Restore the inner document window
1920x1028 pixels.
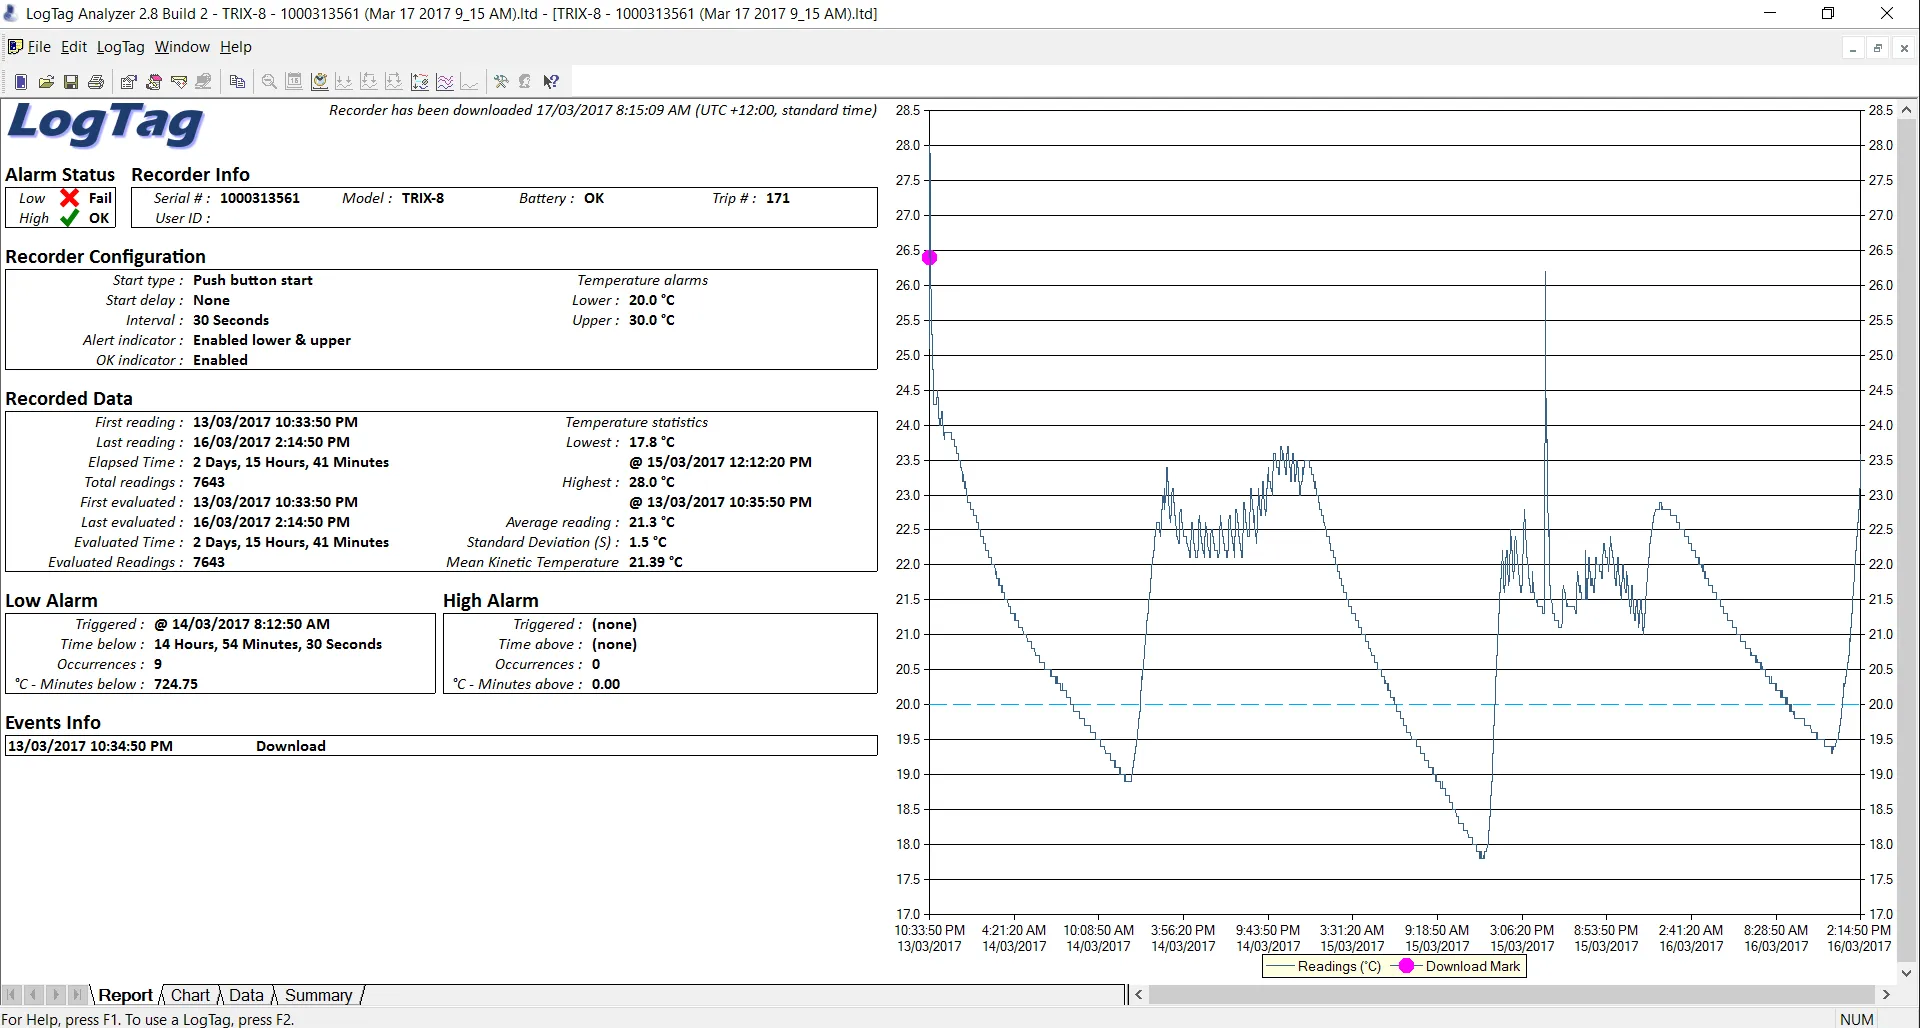pos(1878,48)
